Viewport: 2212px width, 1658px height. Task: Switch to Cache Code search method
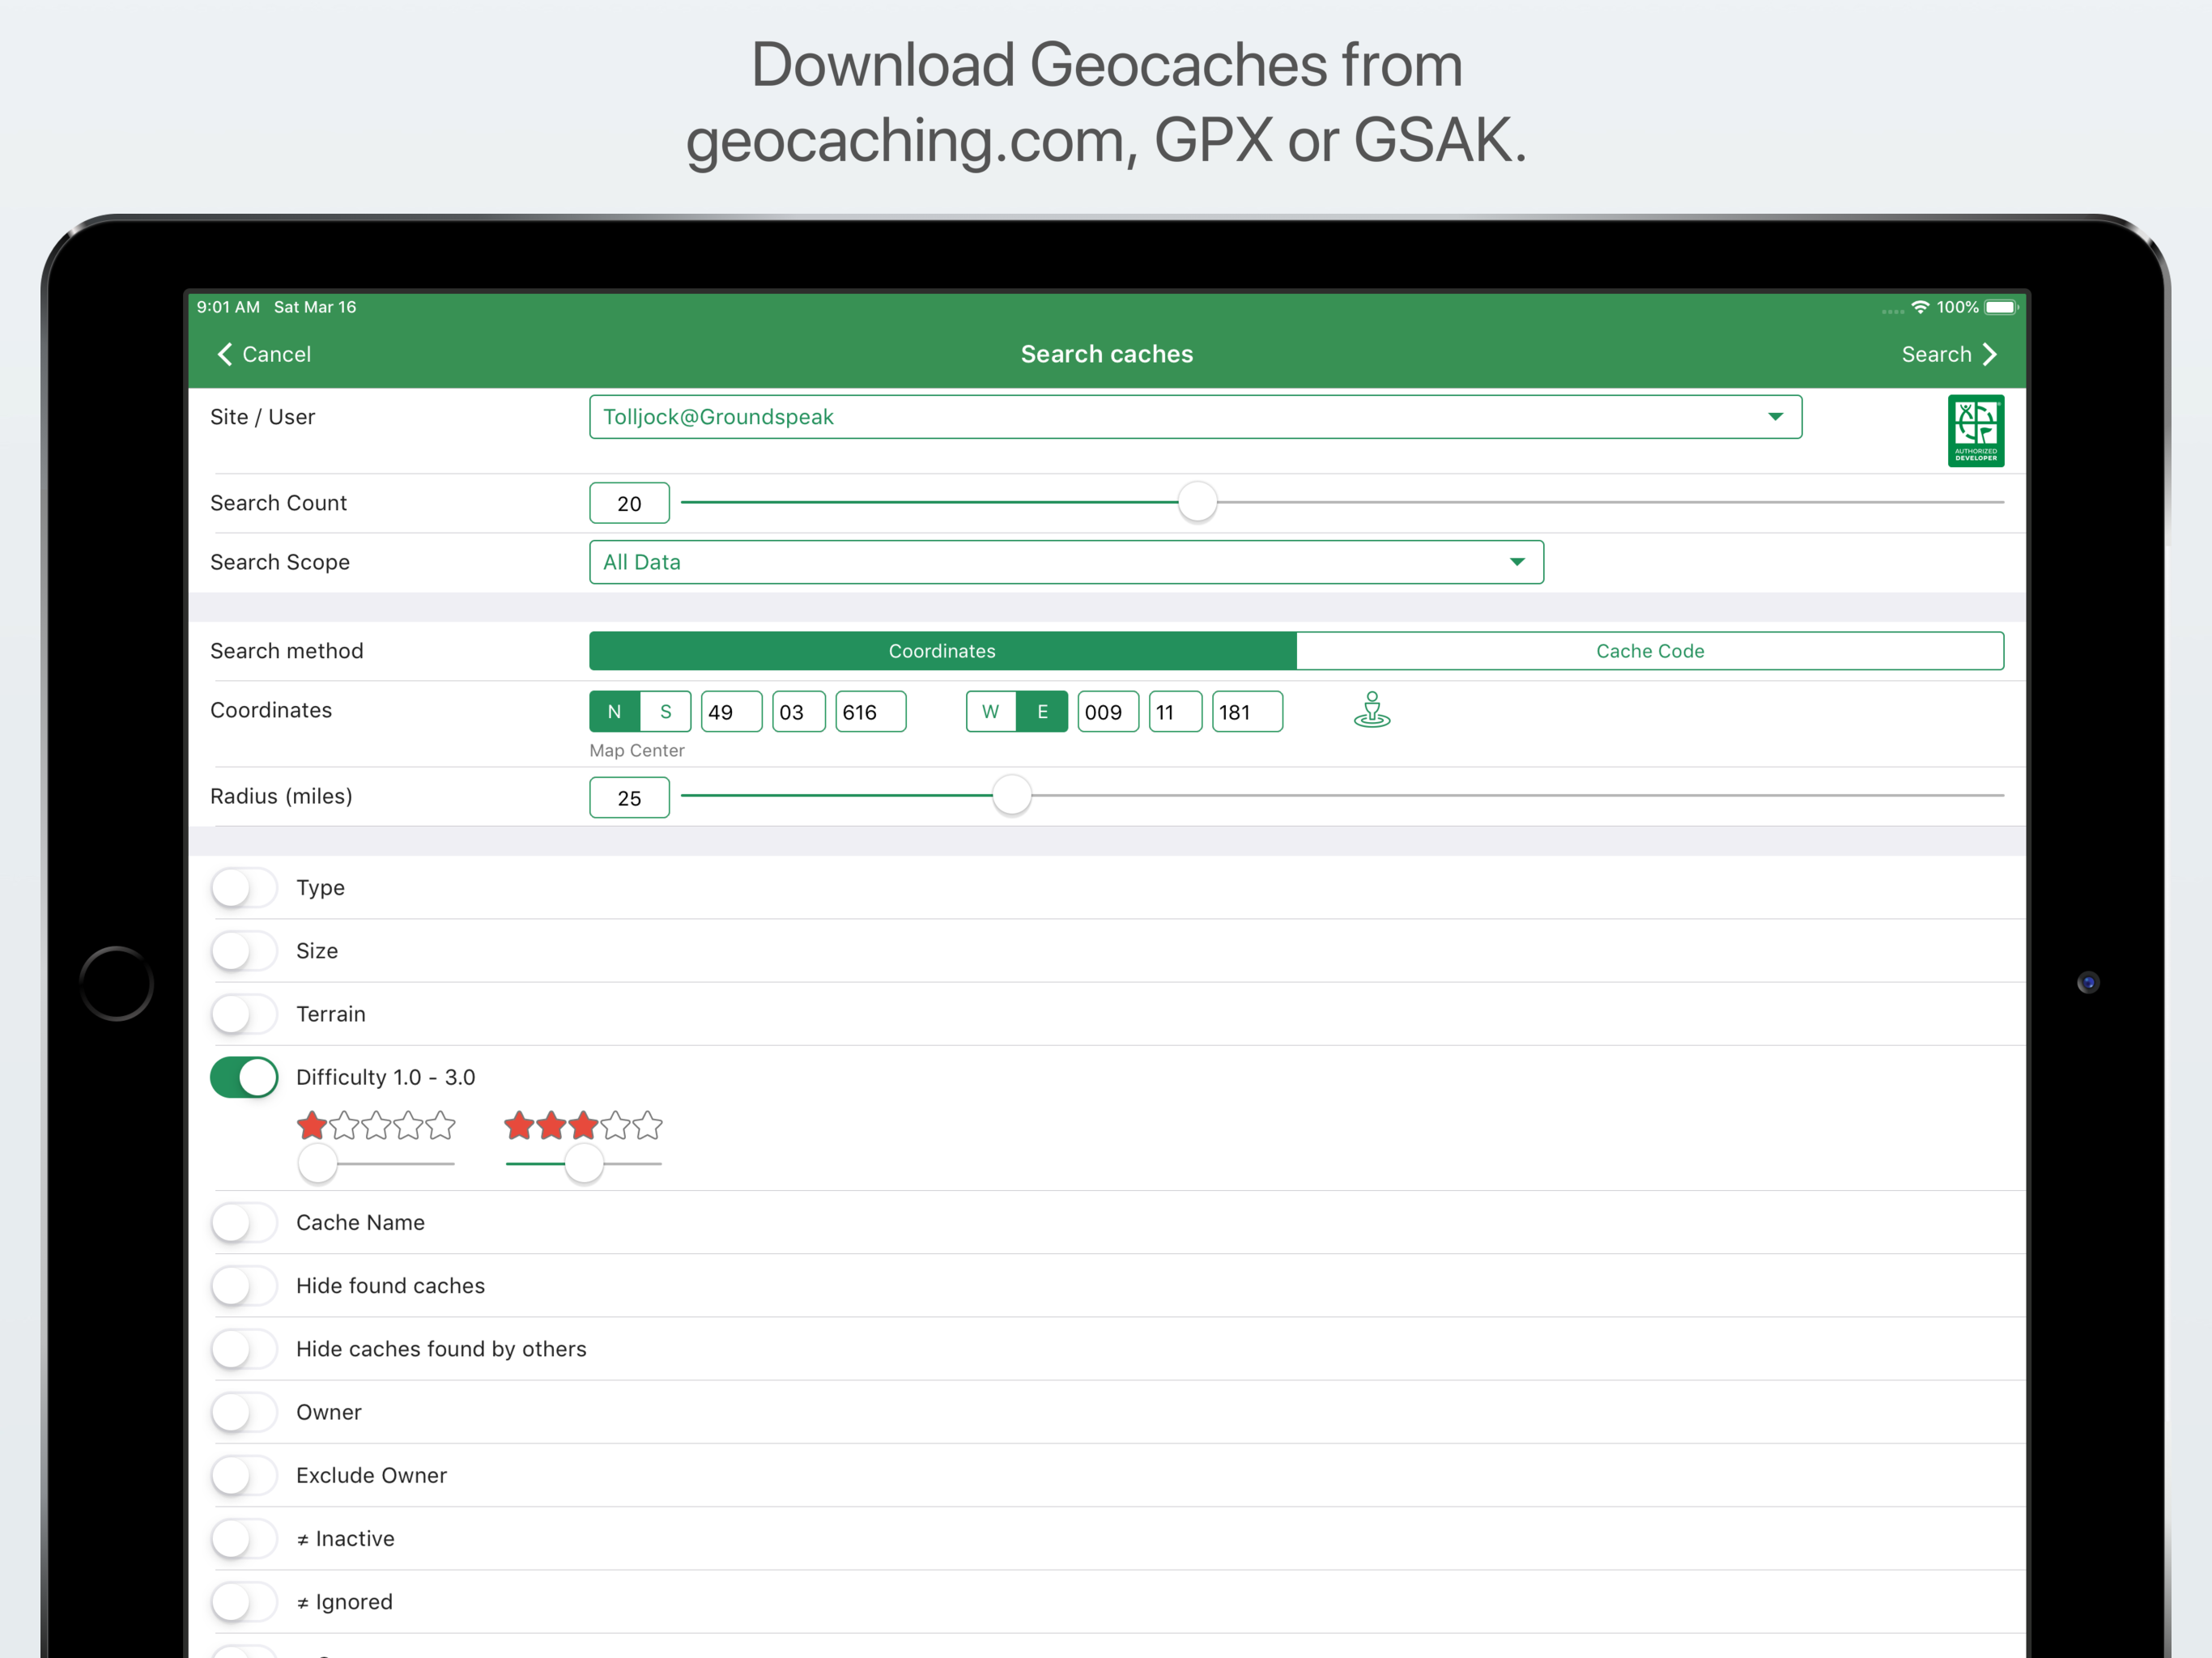click(1649, 651)
